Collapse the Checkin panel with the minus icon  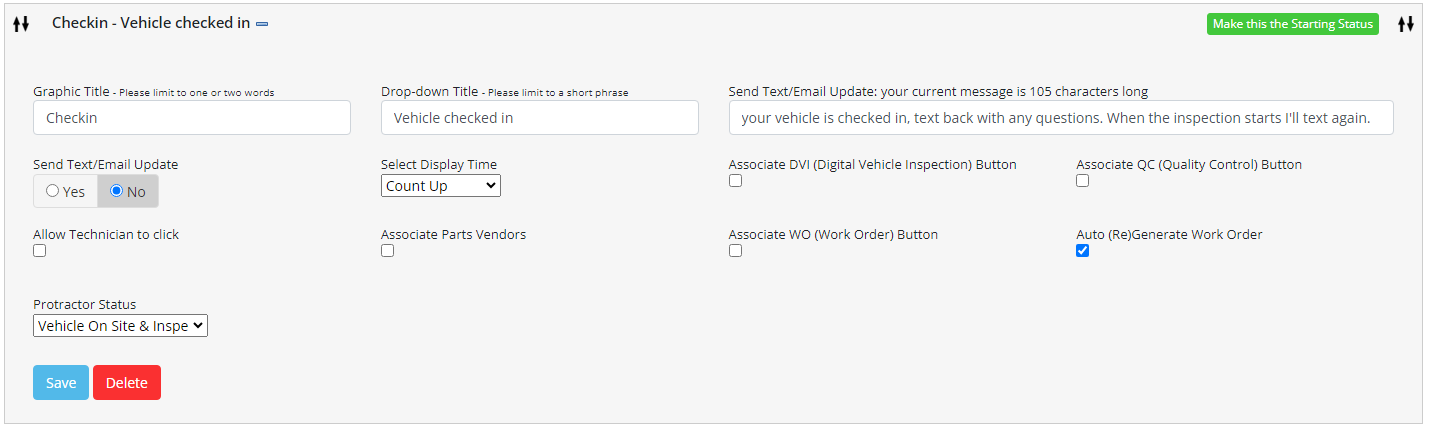[x=262, y=24]
